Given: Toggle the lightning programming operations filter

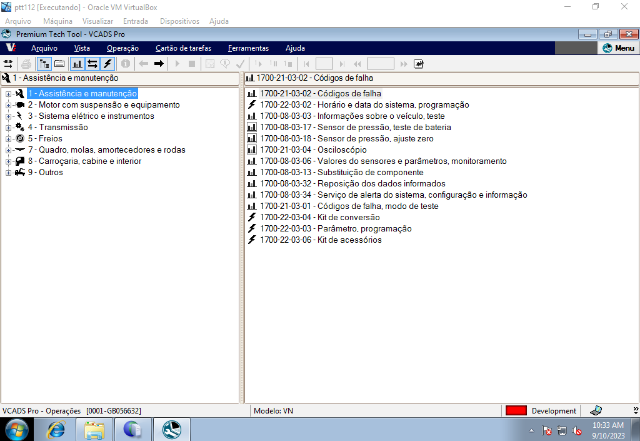Looking at the screenshot, I should point(108,64).
